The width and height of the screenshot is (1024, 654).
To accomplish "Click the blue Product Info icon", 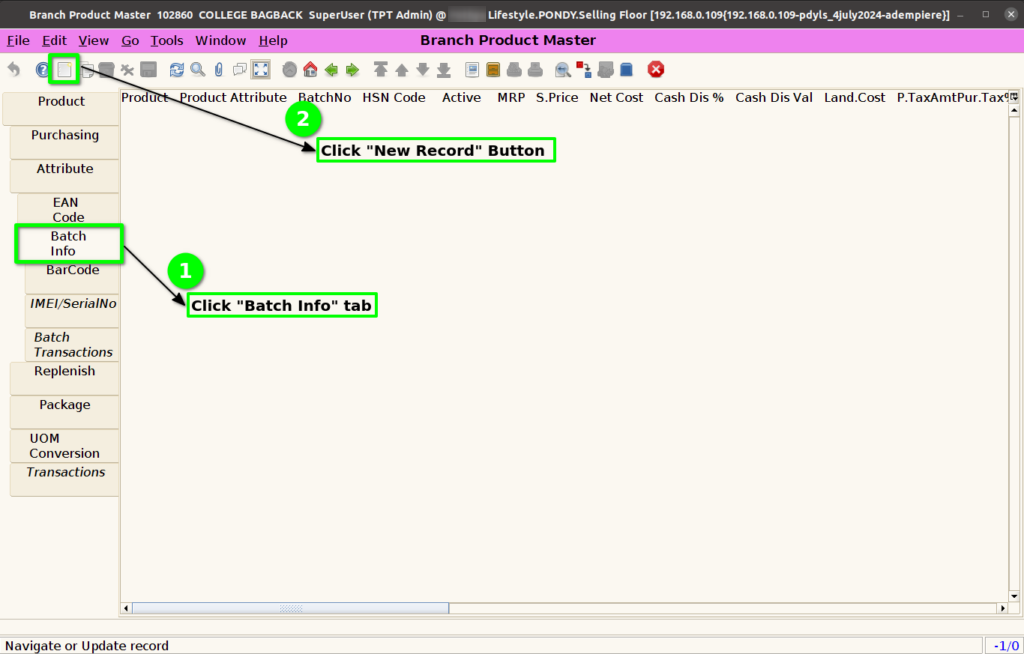I will coord(626,69).
